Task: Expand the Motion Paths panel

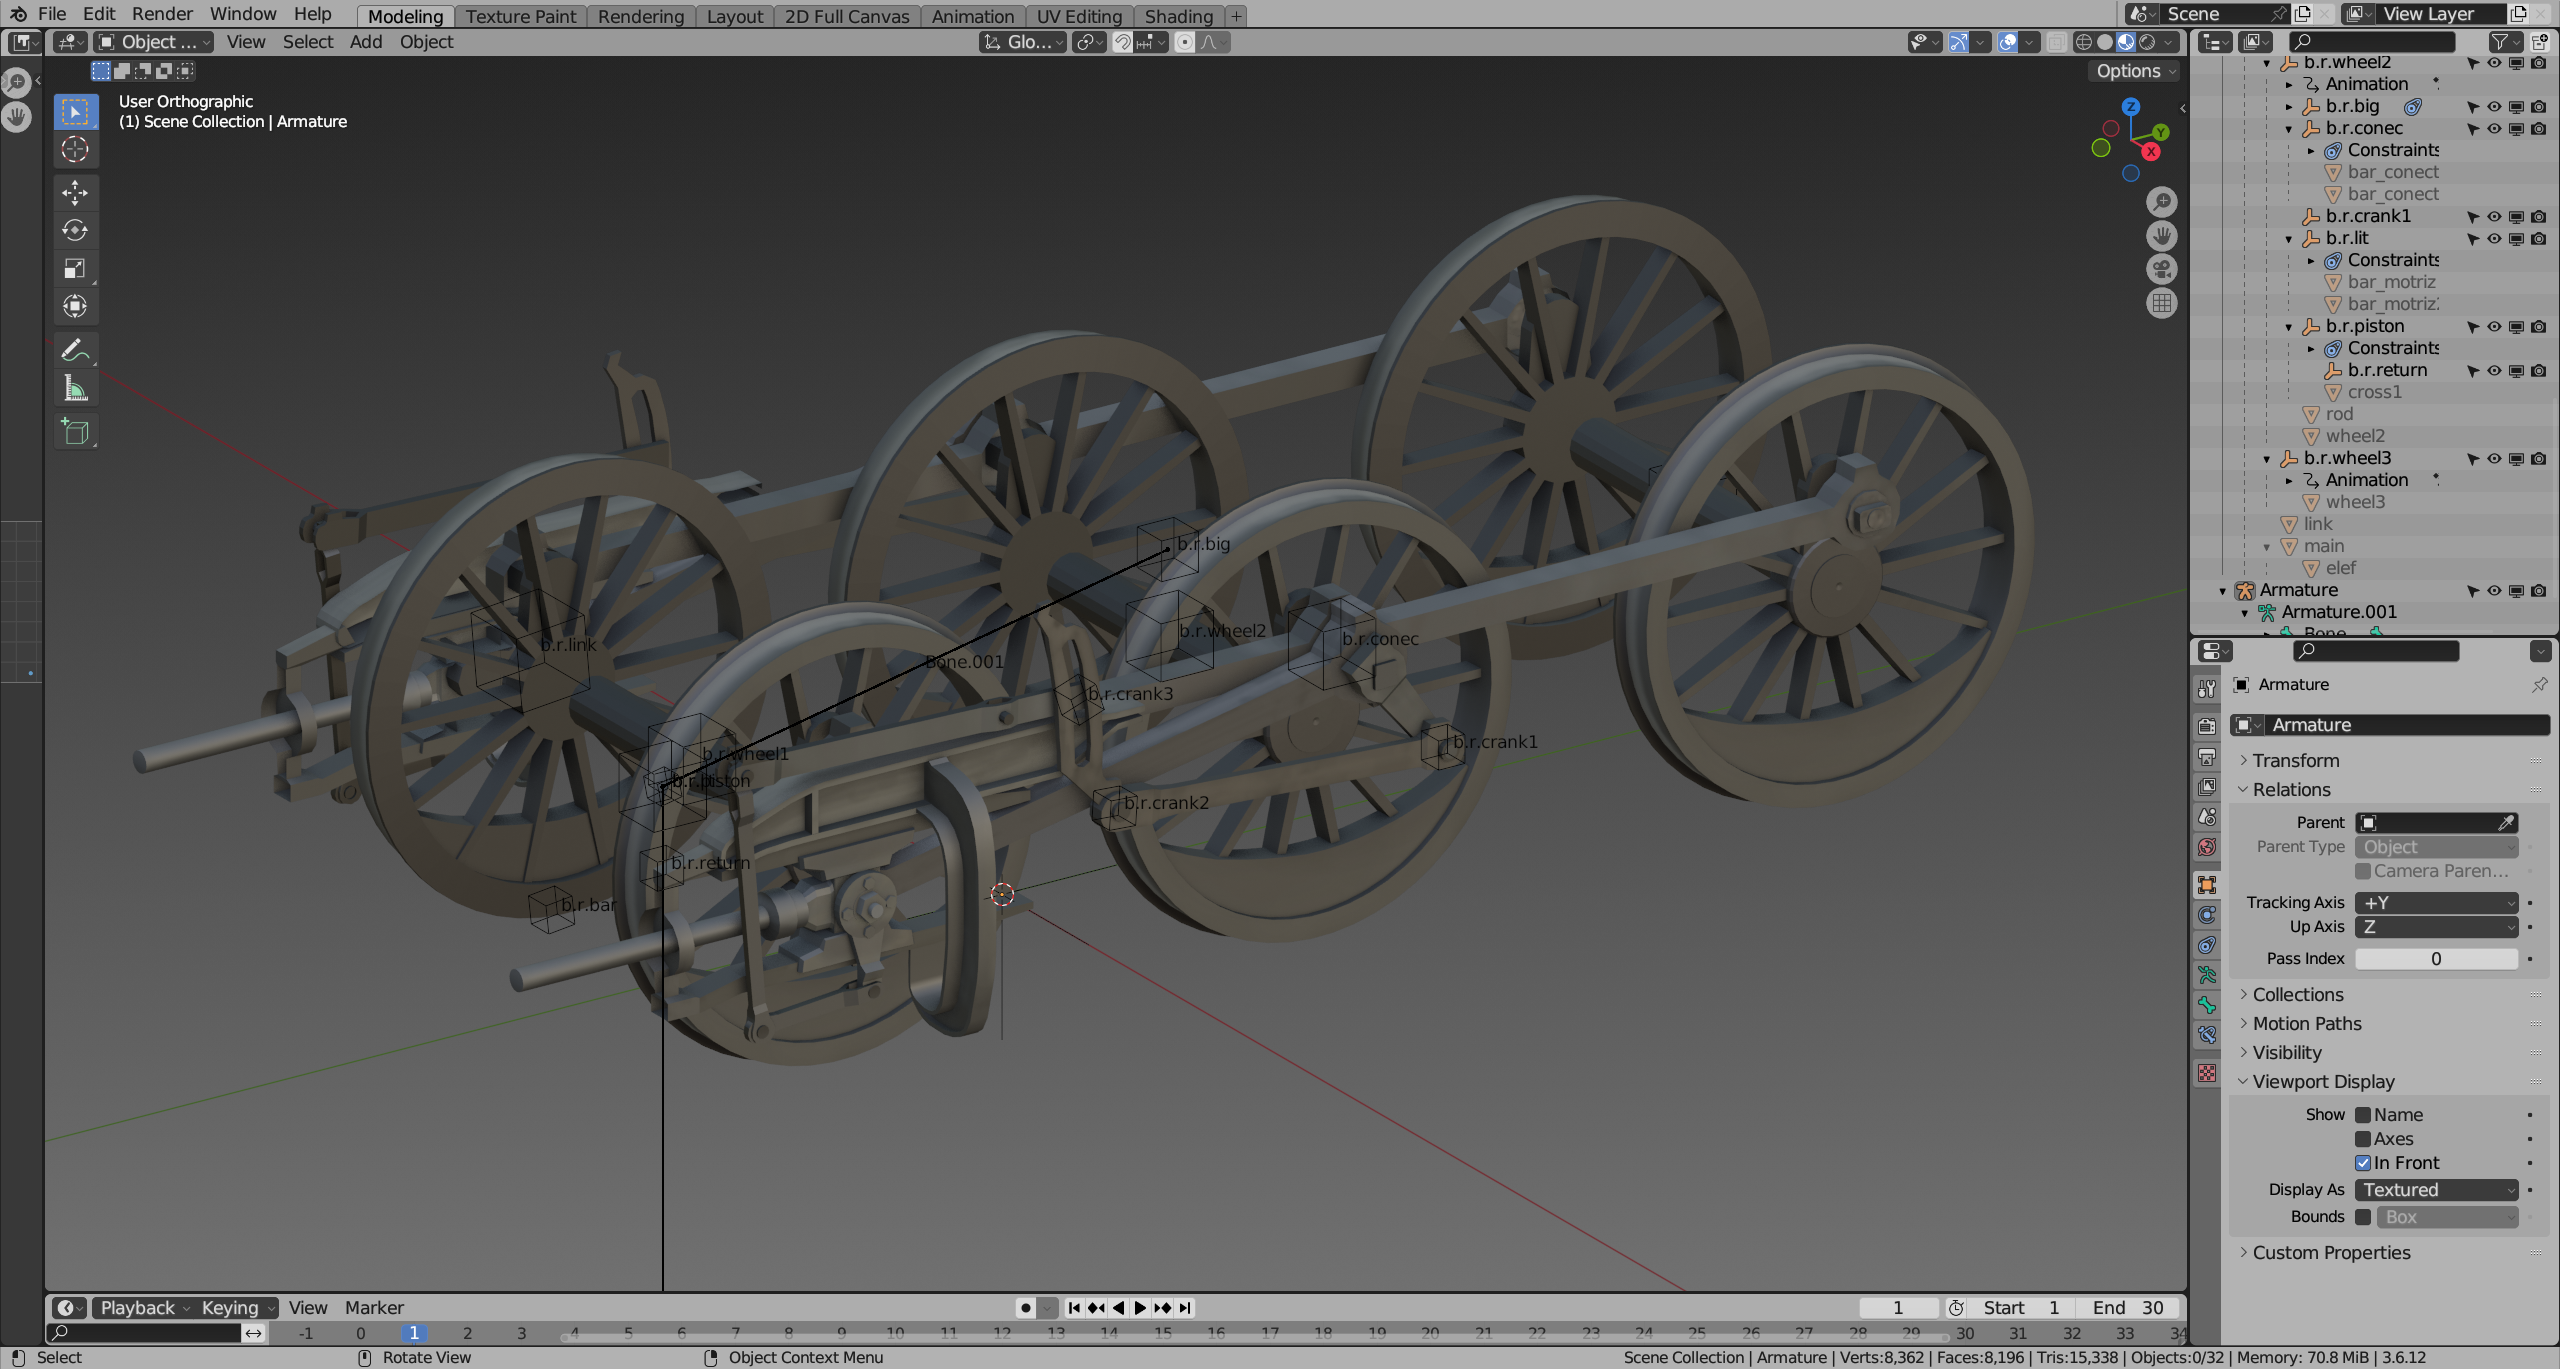Action: (2306, 1023)
